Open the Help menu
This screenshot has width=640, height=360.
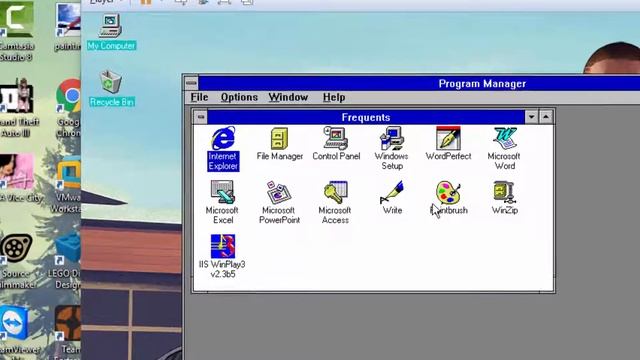[334, 97]
